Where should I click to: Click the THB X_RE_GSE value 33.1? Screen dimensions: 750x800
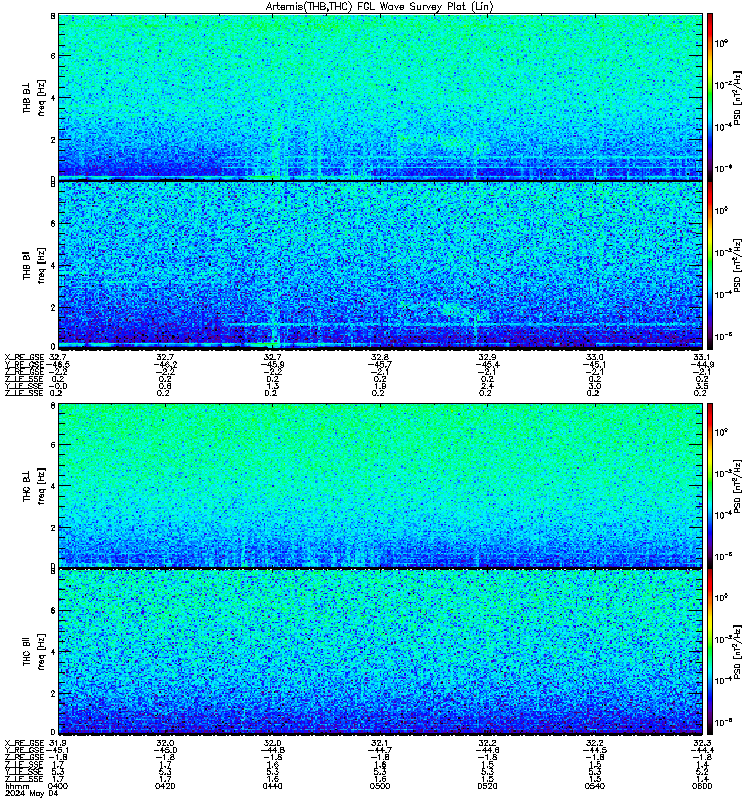tap(702, 357)
